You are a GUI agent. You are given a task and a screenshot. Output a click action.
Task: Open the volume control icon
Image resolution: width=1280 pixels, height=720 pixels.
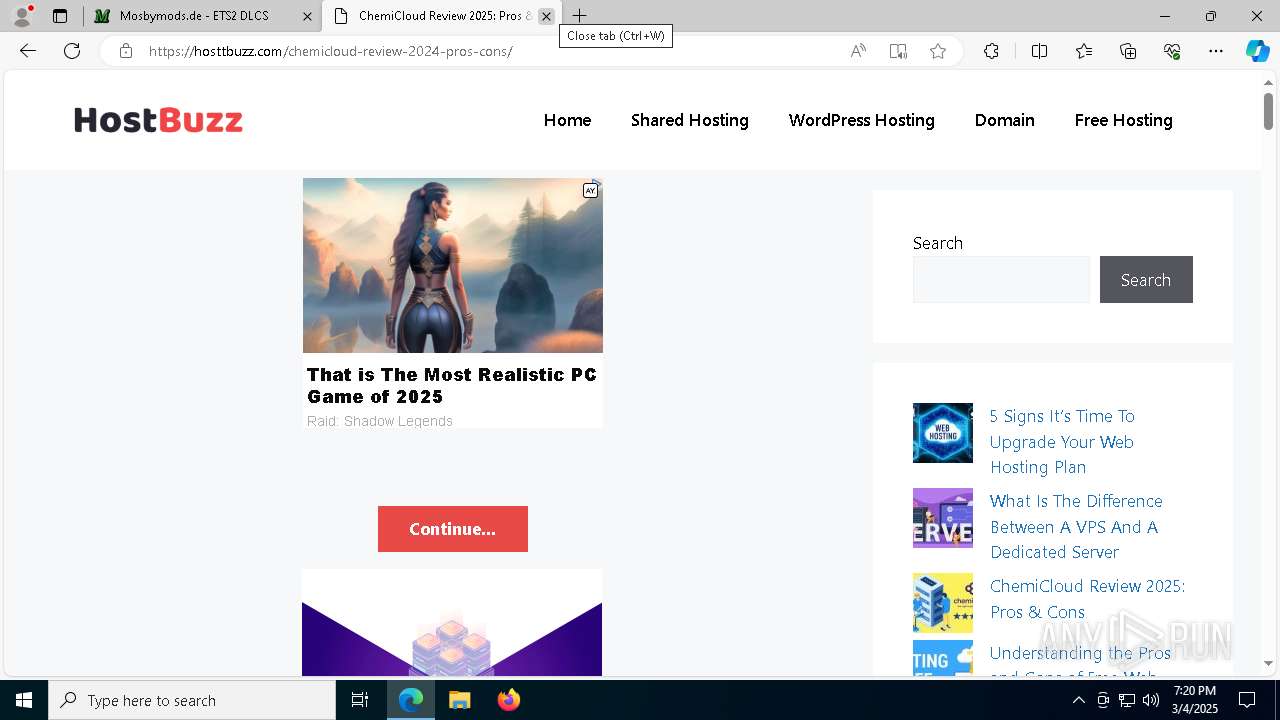(1151, 700)
